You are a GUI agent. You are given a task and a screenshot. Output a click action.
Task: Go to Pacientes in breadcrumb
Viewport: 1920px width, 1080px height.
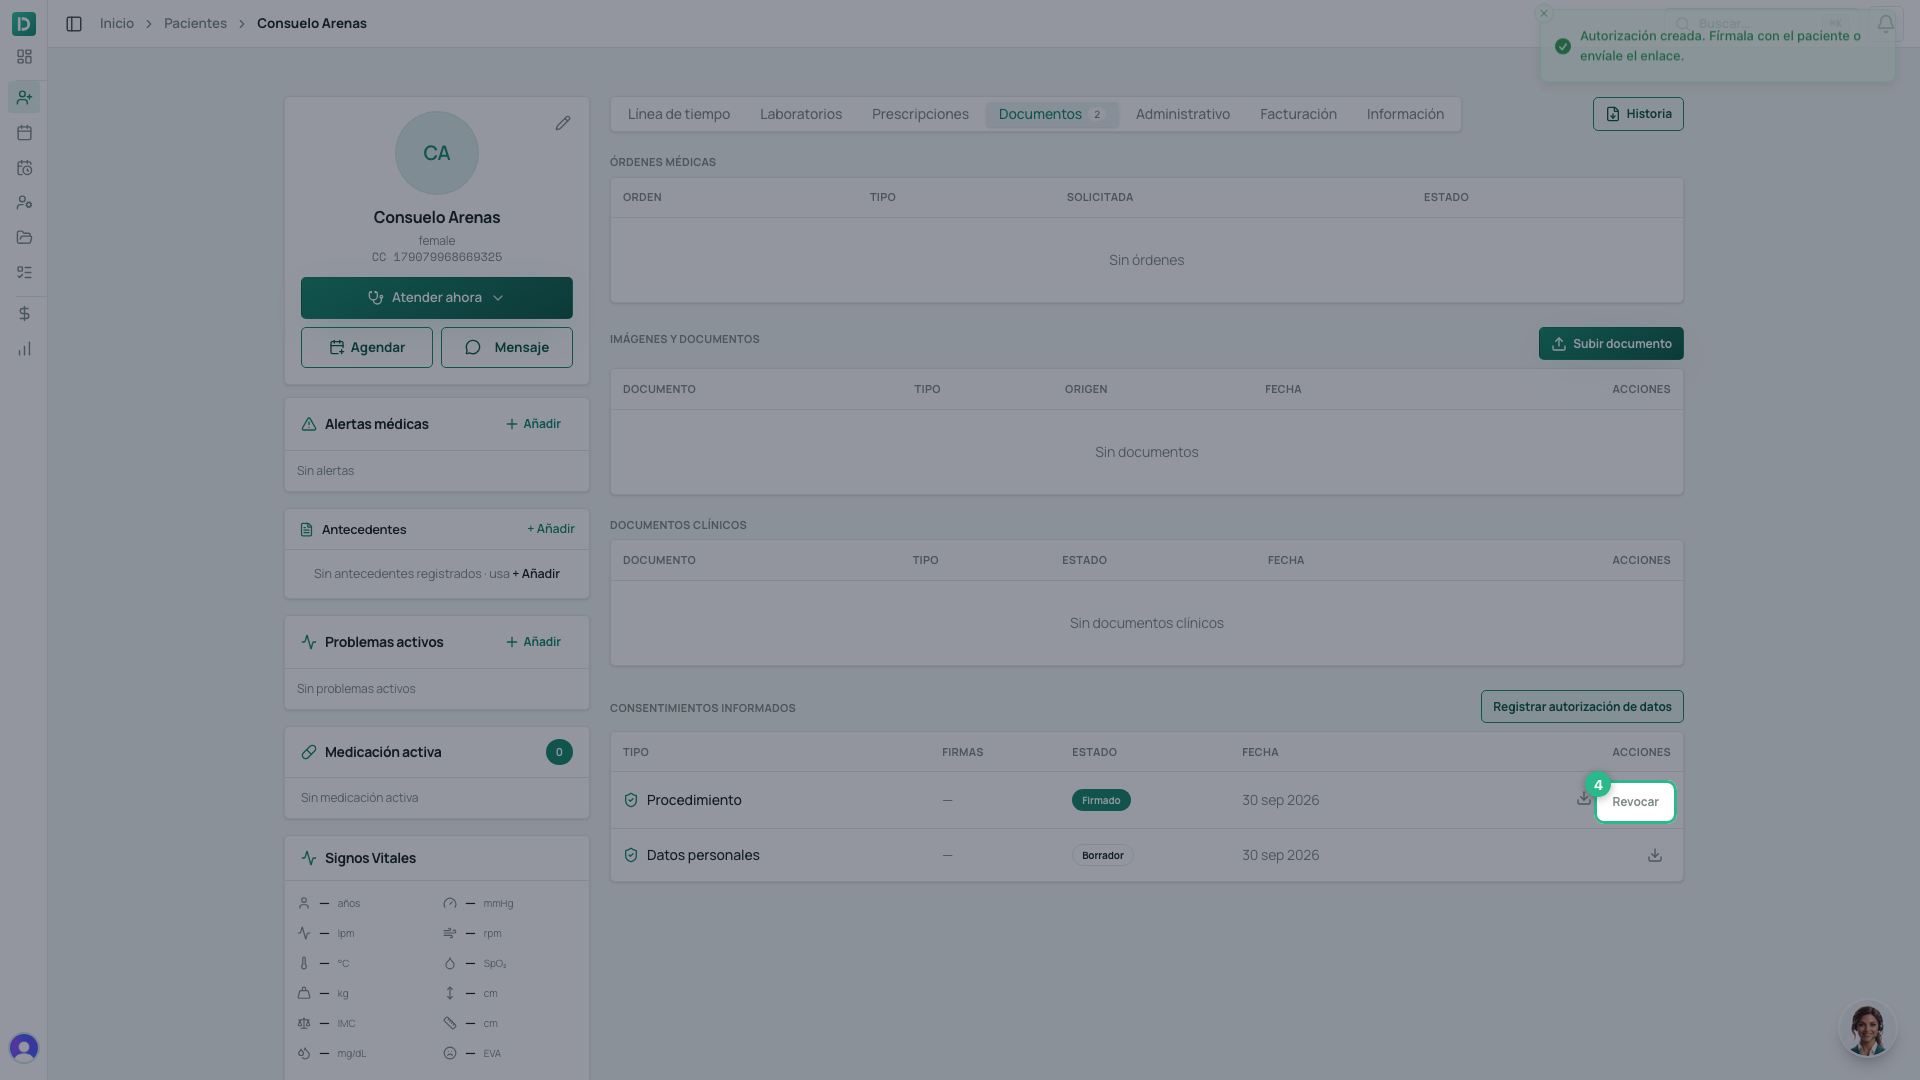pos(195,24)
